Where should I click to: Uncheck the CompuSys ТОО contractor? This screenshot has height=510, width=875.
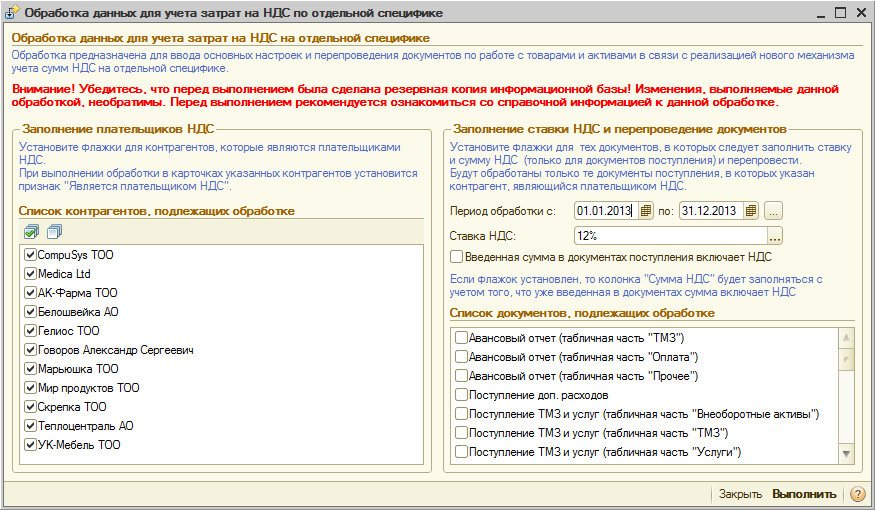(x=30, y=255)
